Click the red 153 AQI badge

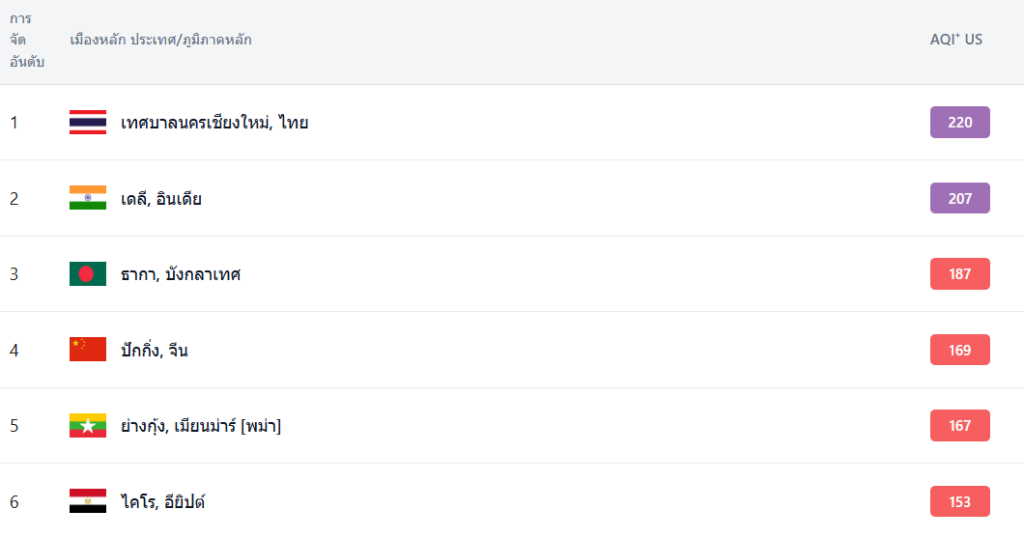(x=960, y=501)
